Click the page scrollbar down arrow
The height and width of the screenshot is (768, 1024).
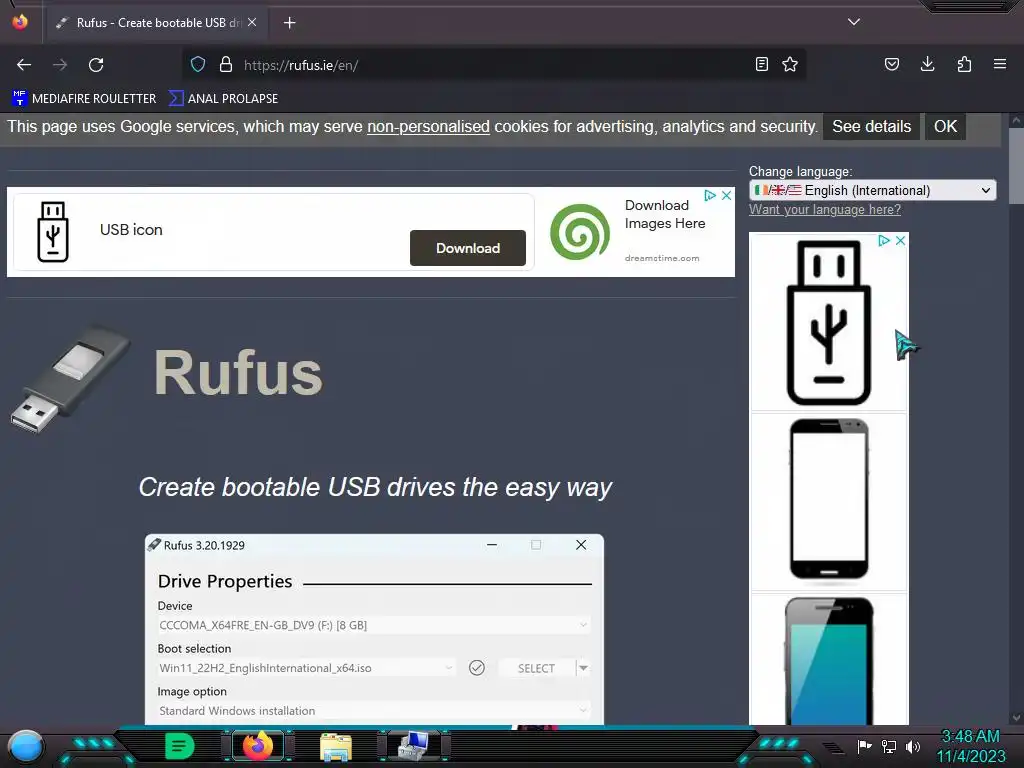coord(1016,718)
